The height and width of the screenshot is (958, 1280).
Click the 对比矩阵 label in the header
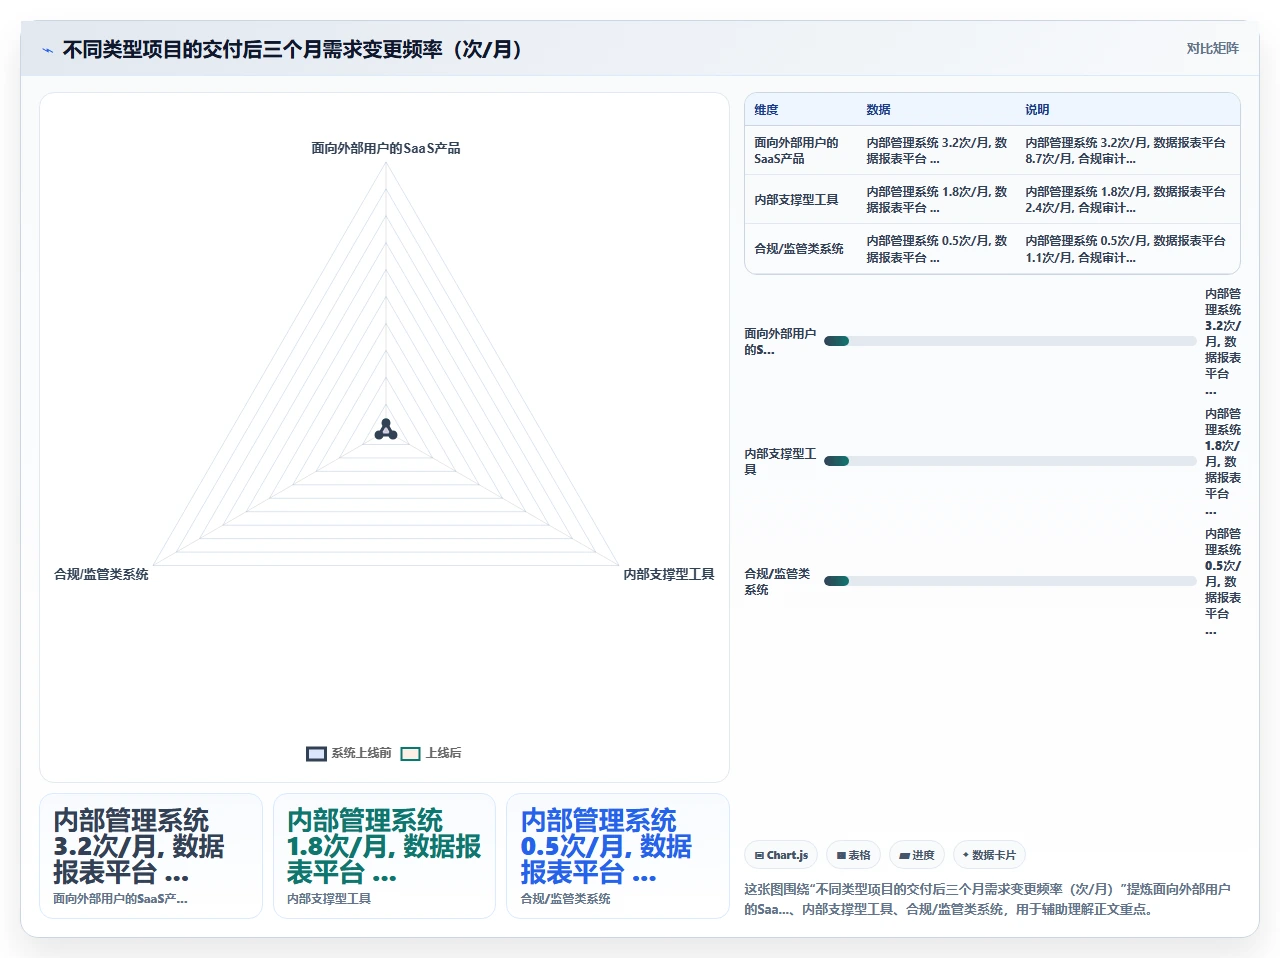tap(1212, 48)
